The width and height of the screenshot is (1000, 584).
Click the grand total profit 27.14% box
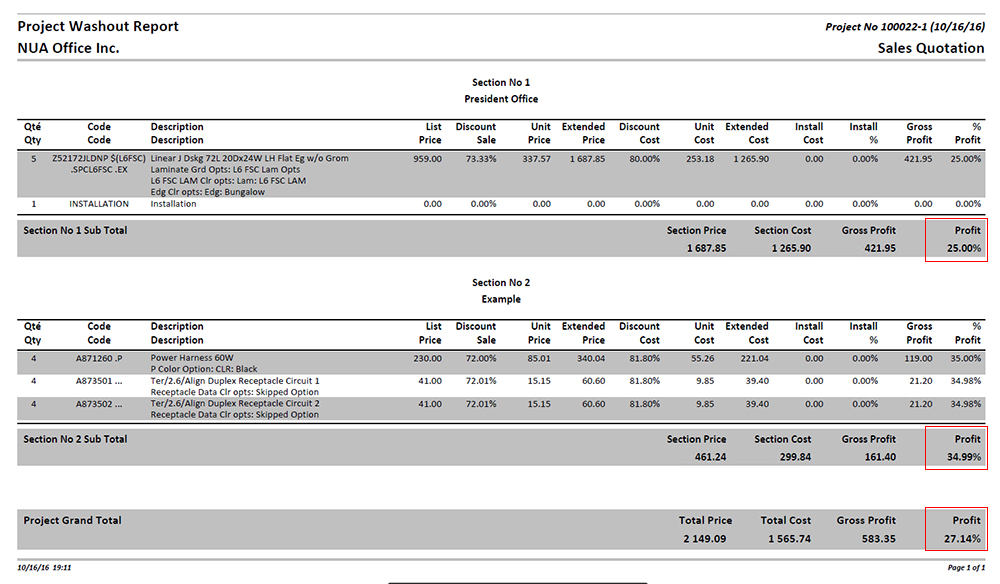(x=956, y=530)
